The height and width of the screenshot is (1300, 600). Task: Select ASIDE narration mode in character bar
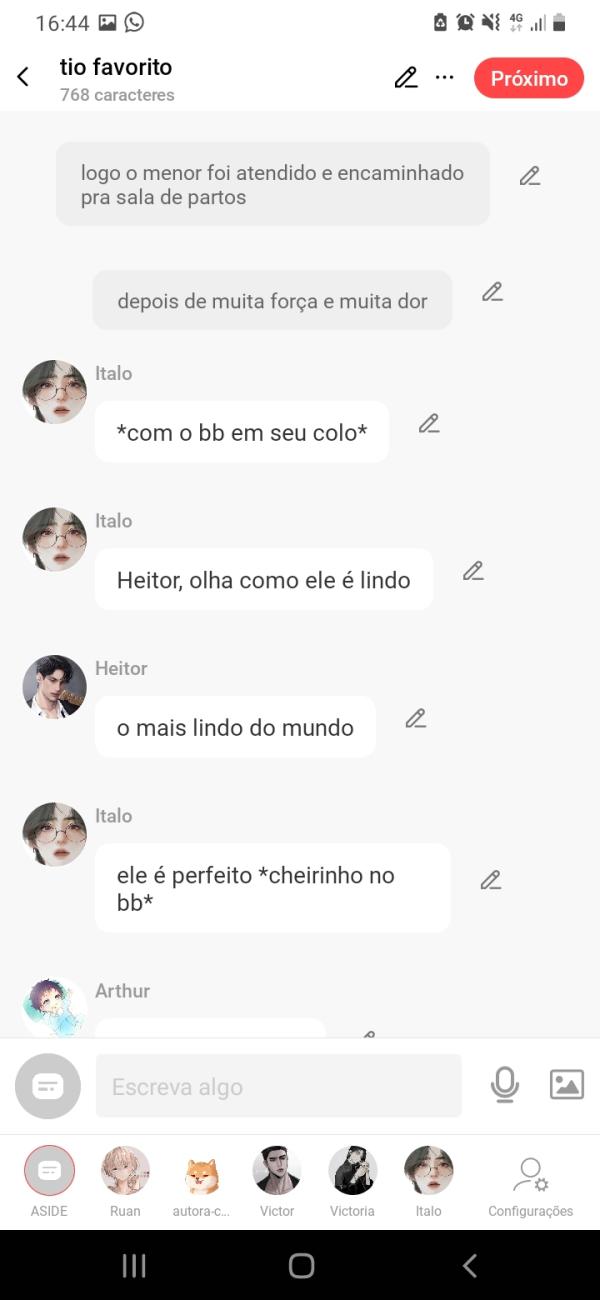(x=49, y=1171)
